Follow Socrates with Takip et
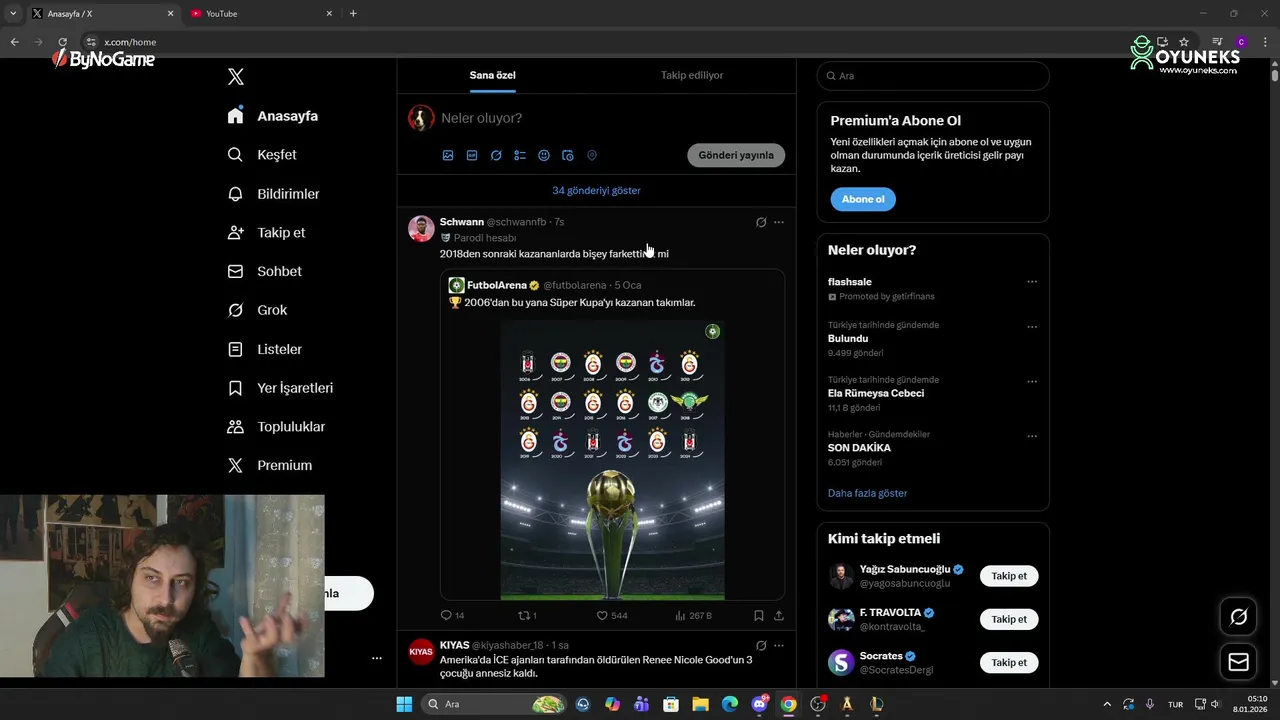This screenshot has width=1280, height=720. [1009, 662]
